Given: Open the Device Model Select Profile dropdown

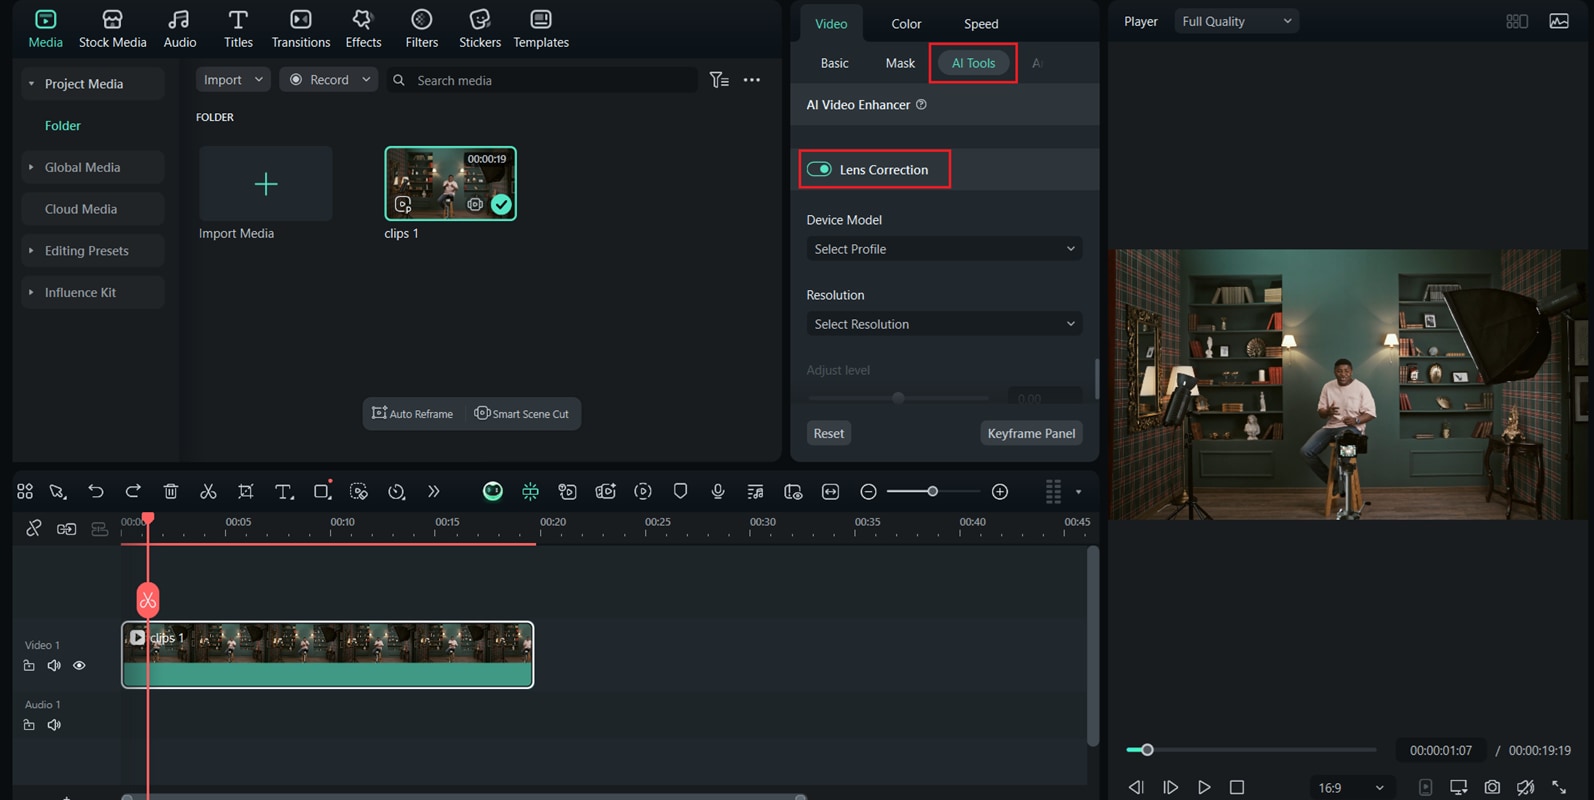Looking at the screenshot, I should click(x=944, y=249).
